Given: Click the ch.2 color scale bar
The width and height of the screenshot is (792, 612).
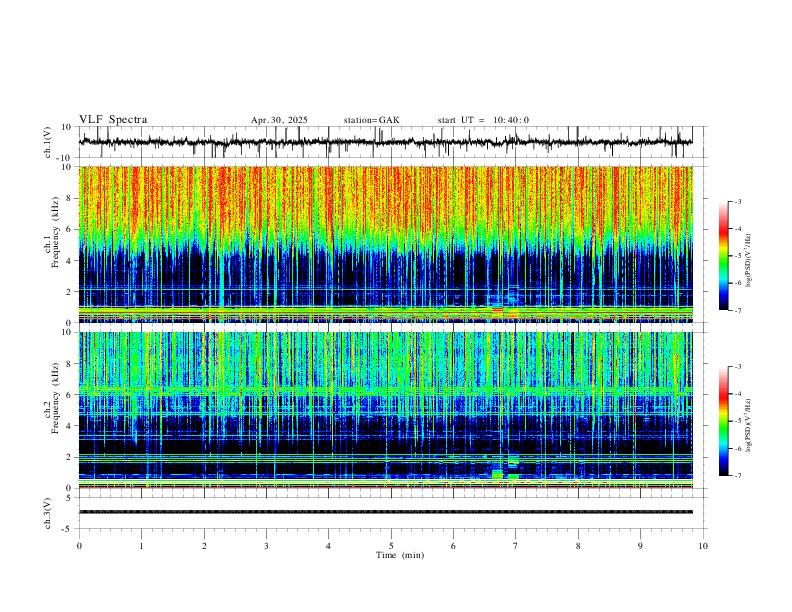Looking at the screenshot, I should (x=723, y=421).
